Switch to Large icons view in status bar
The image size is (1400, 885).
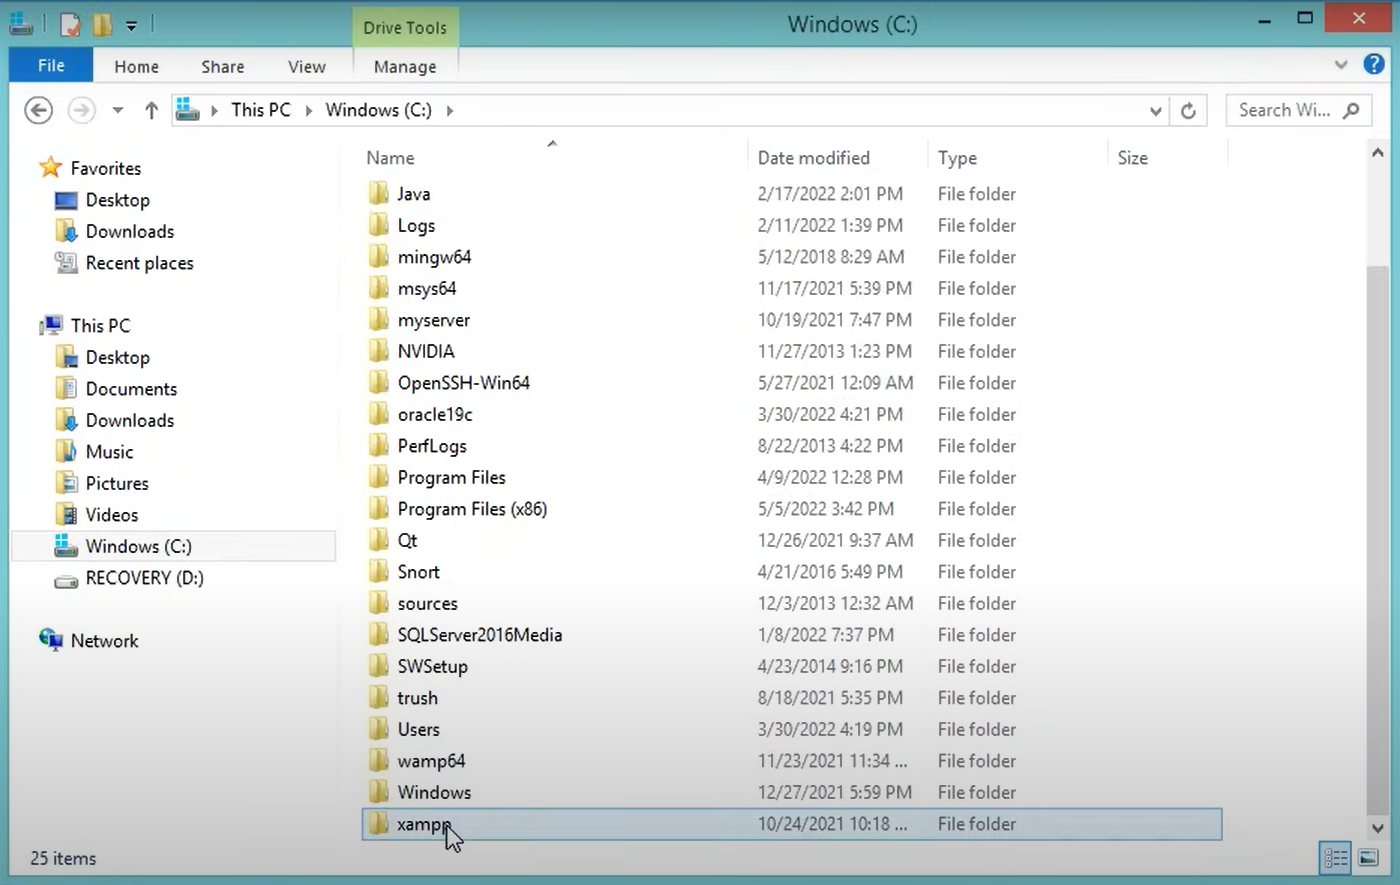click(x=1368, y=857)
